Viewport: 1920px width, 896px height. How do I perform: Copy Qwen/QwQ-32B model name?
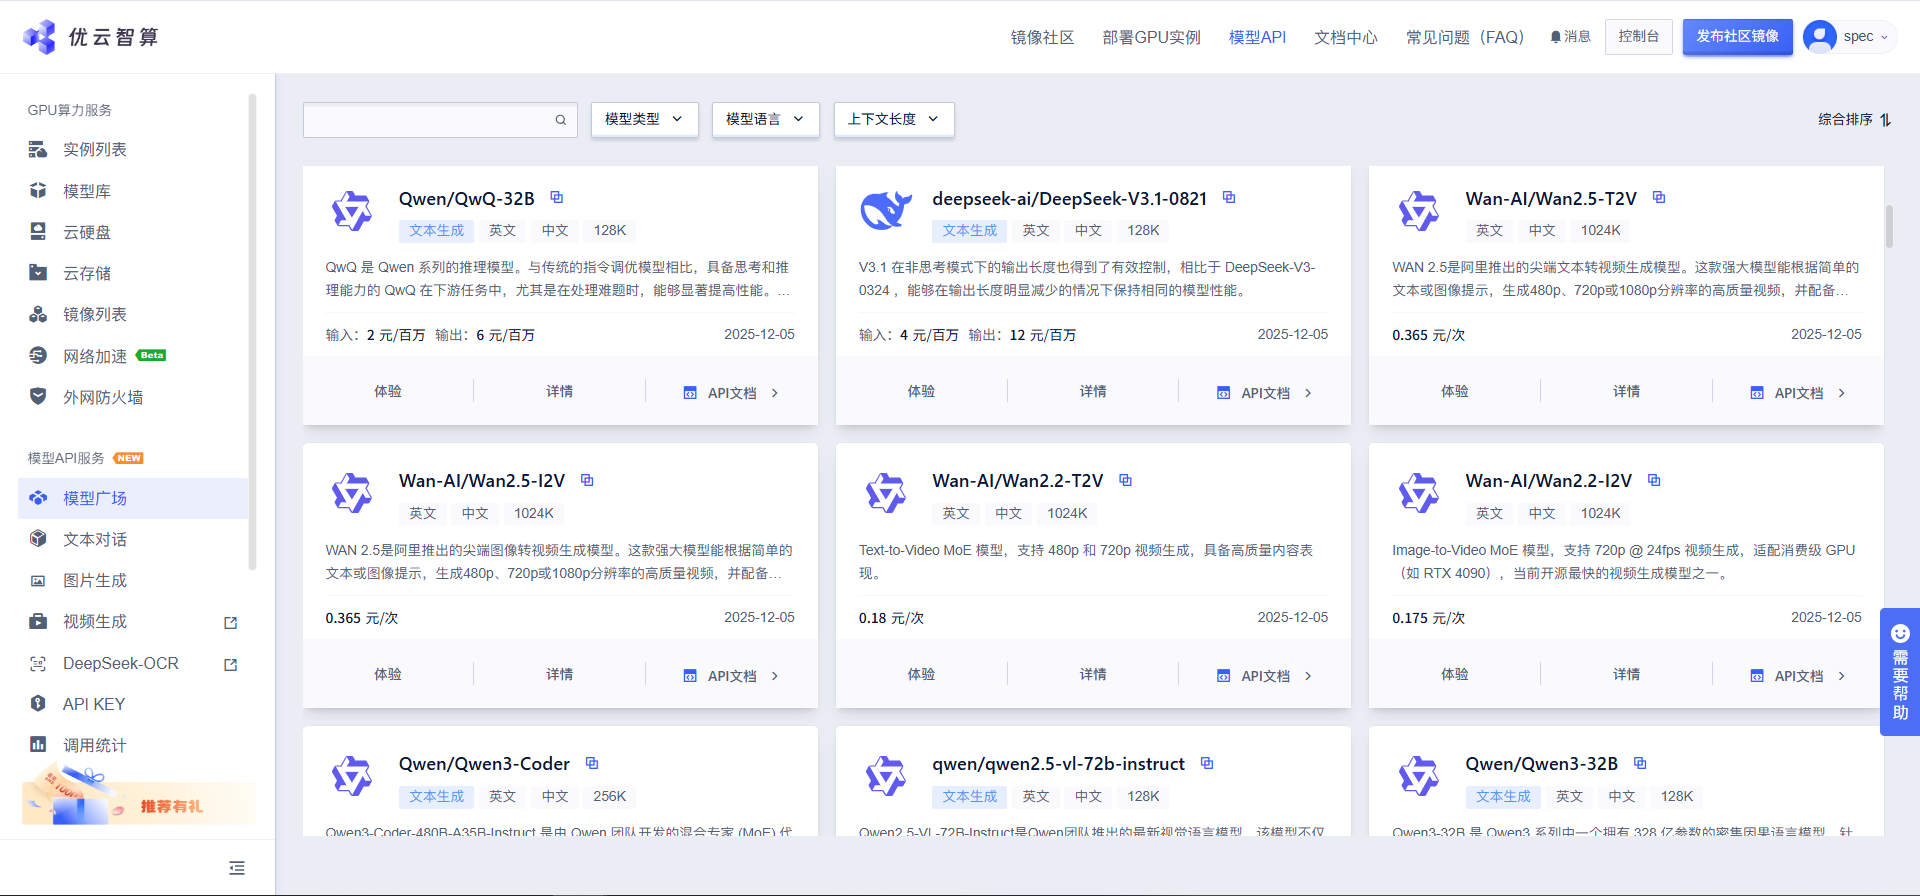[x=557, y=197]
